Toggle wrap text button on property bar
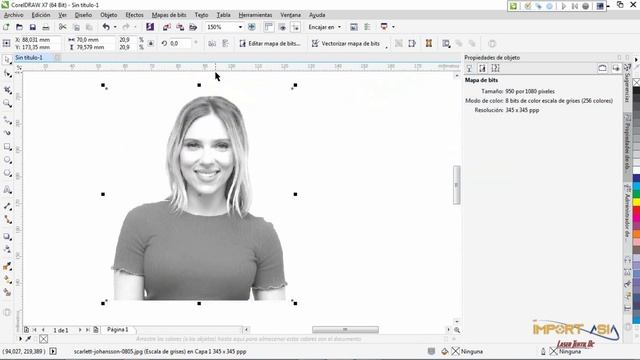 [x=446, y=43]
